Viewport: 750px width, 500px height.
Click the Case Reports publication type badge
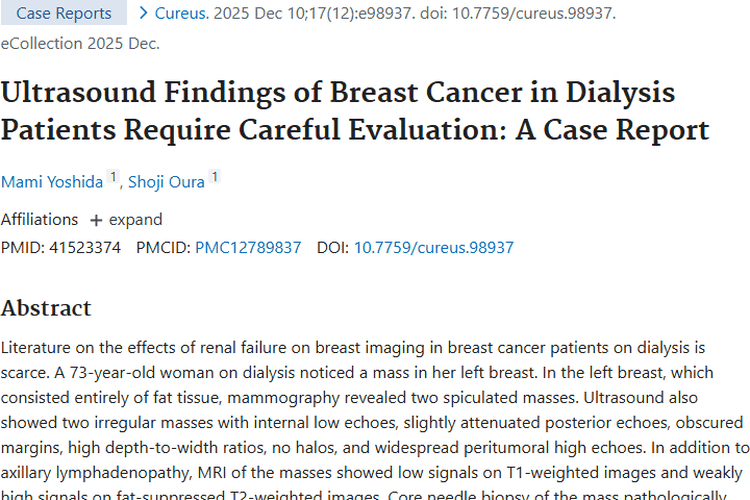pyautogui.click(x=64, y=13)
